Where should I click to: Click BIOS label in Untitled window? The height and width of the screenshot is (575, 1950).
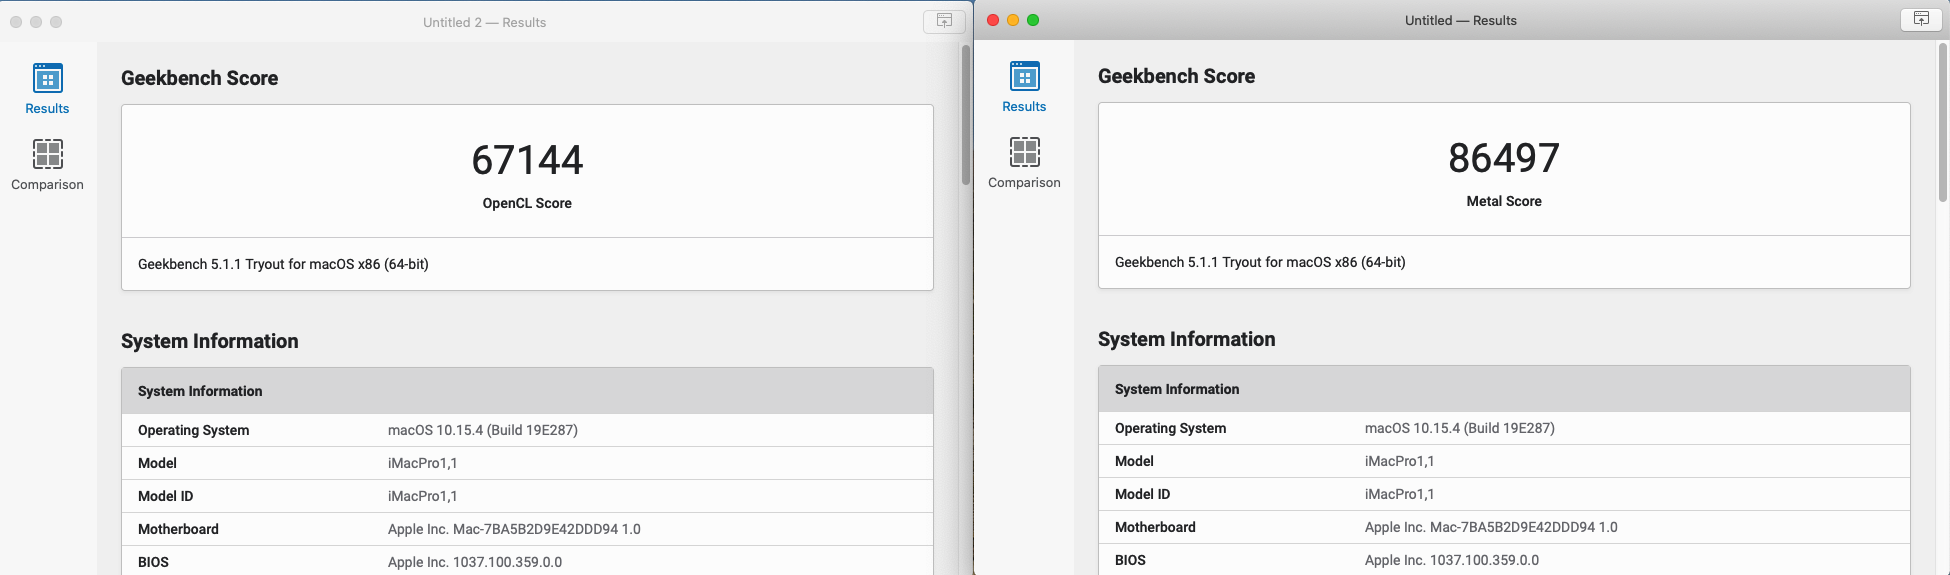tap(1130, 560)
